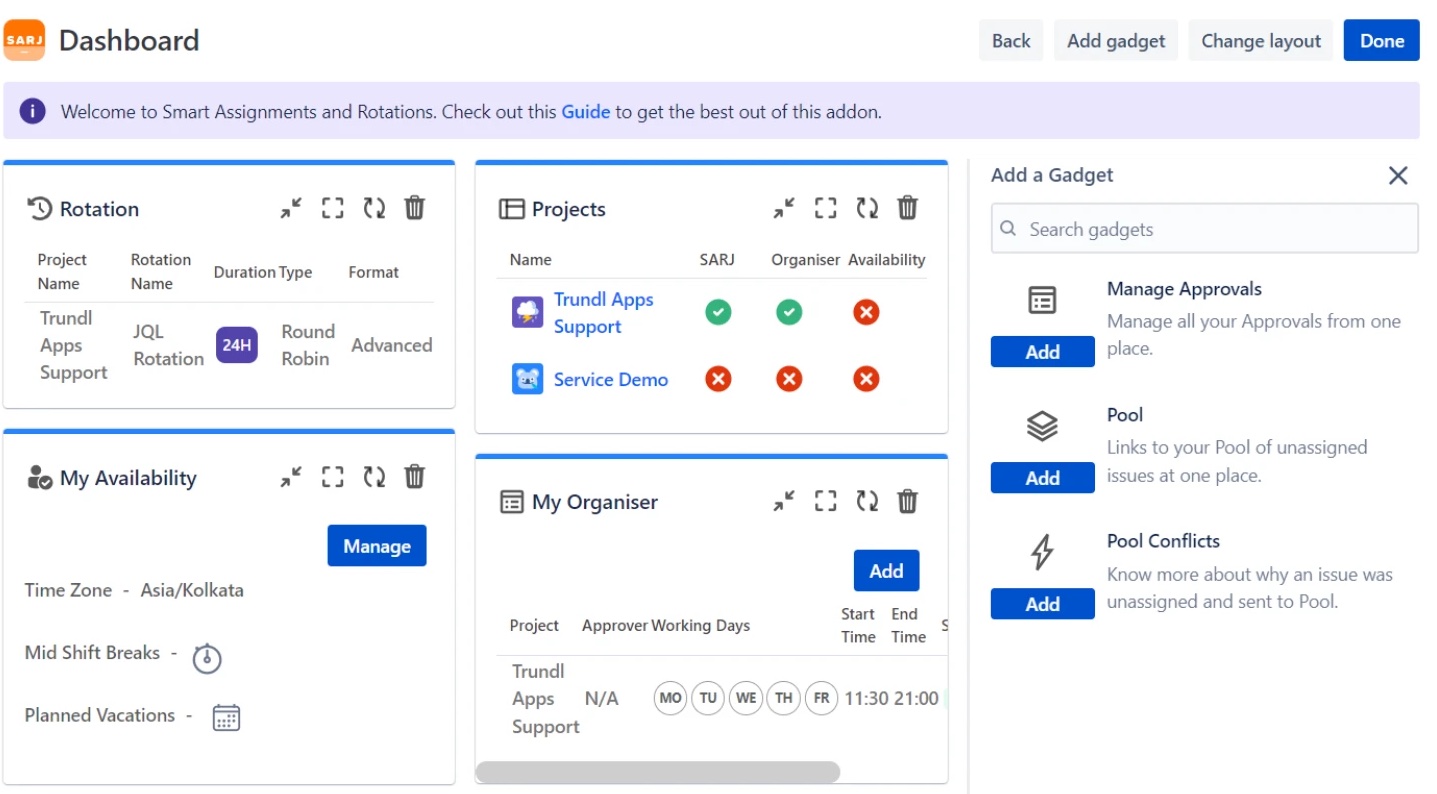The image size is (1437, 794).
Task: Click the Add gadget button
Action: 1116,40
